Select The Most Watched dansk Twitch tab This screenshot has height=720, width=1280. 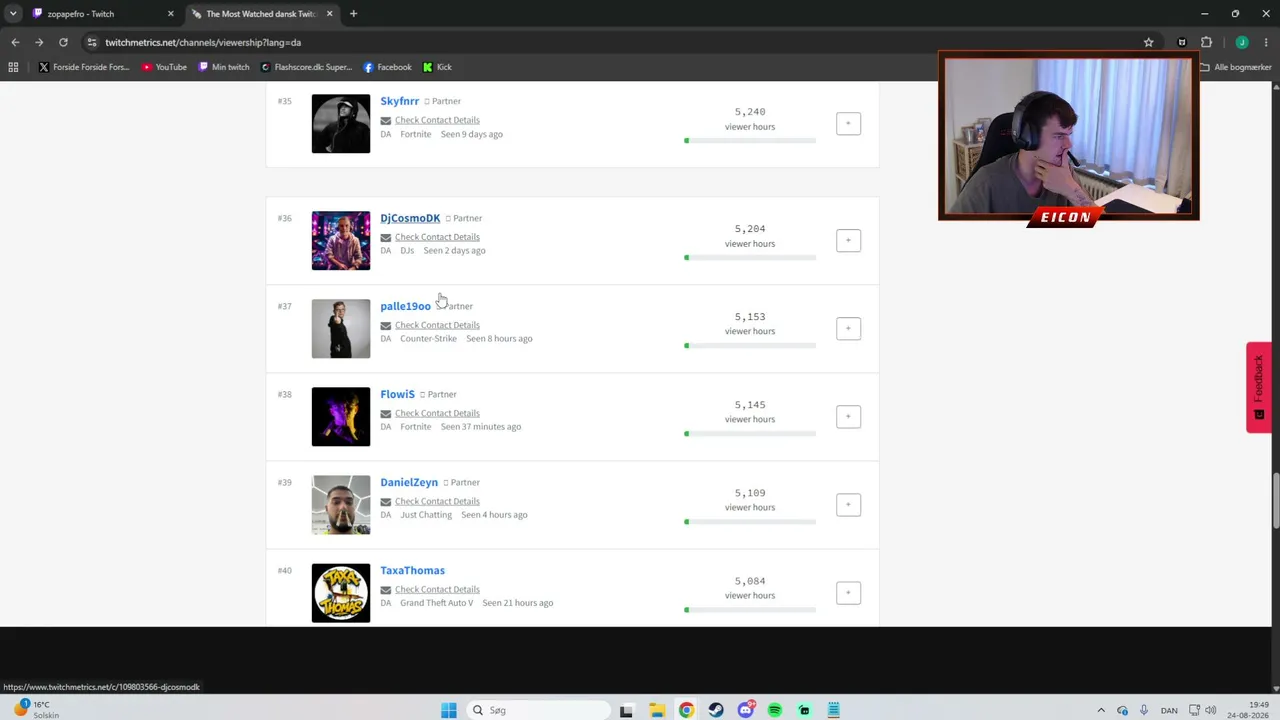(263, 14)
